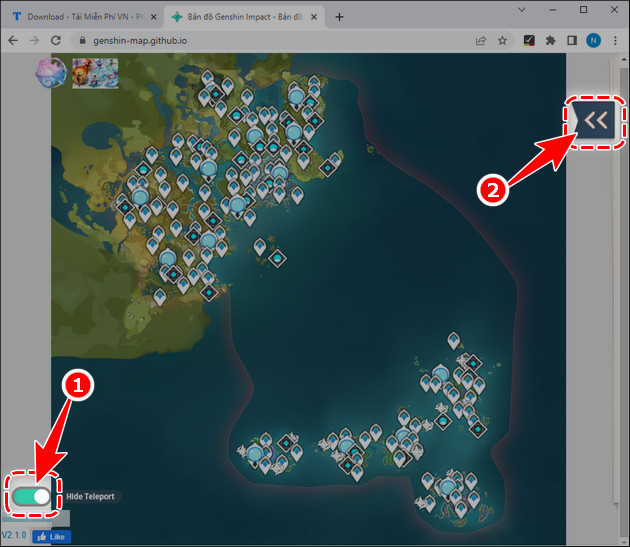Share this page using the share icon
This screenshot has width=630, height=547.
click(x=481, y=41)
